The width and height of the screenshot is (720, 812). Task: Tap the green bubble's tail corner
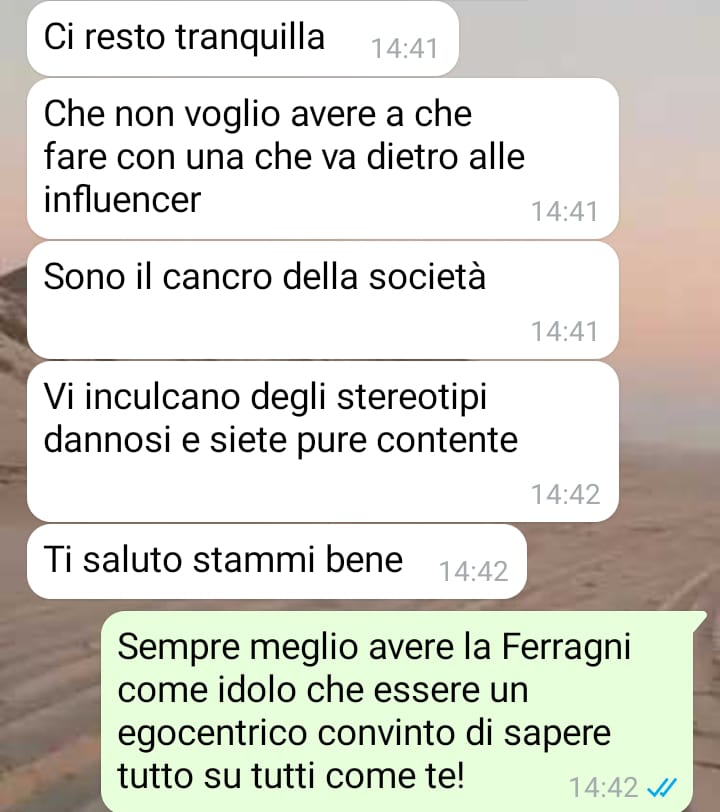pos(701,616)
